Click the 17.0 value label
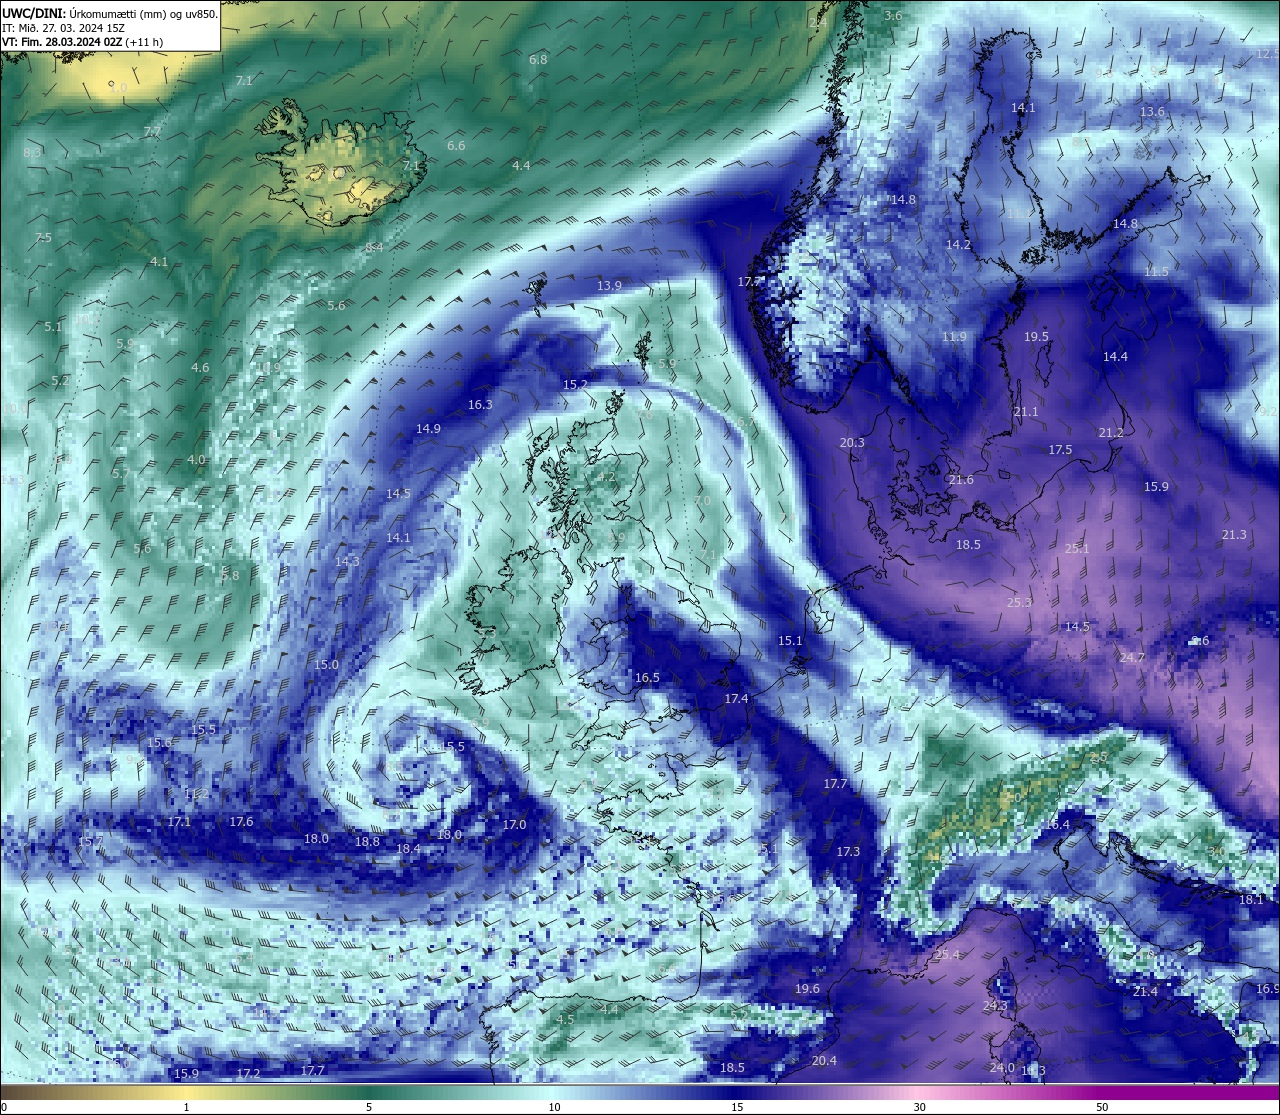This screenshot has width=1280, height=1115. (x=514, y=824)
